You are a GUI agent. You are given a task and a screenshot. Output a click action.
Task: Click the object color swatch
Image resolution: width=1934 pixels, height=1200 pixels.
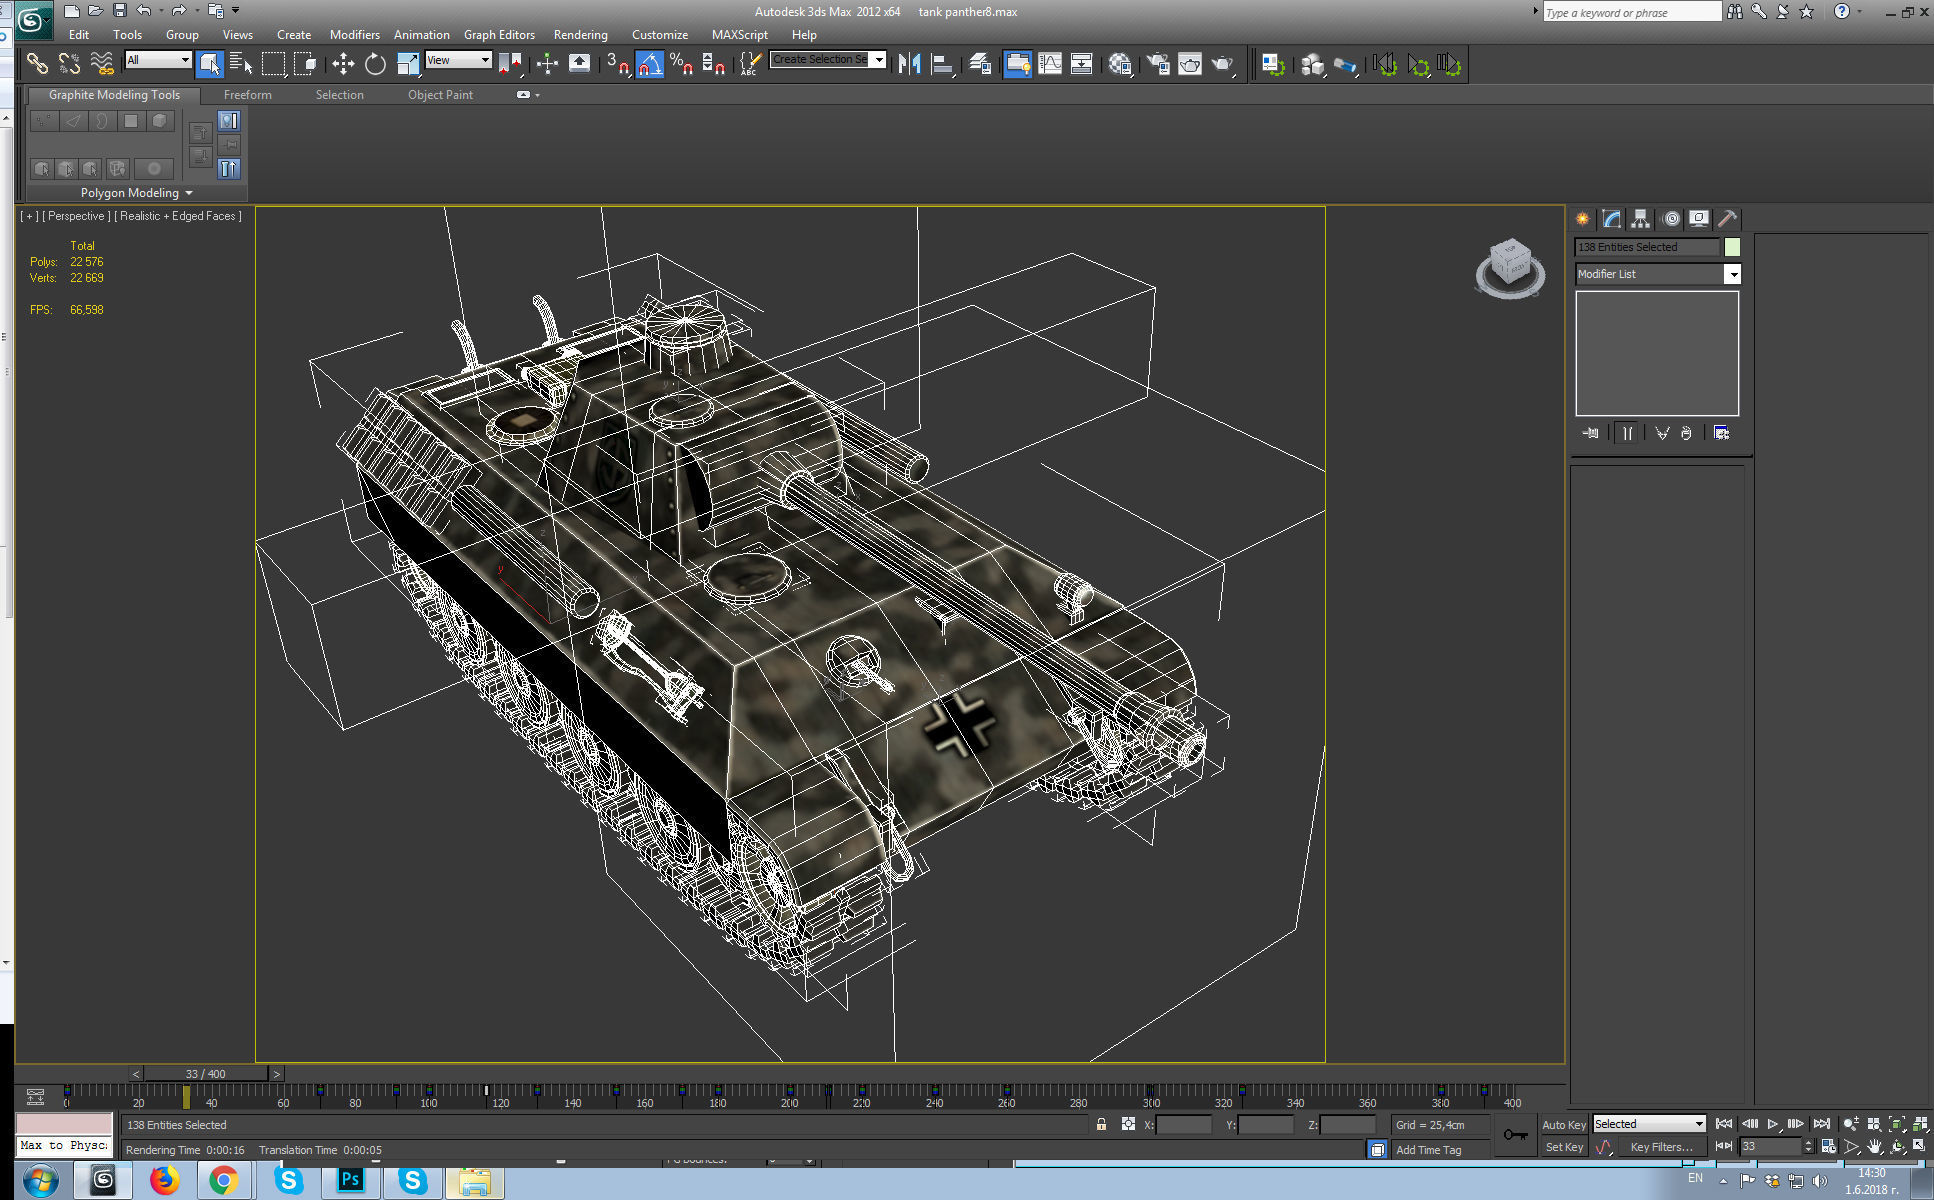1732,247
